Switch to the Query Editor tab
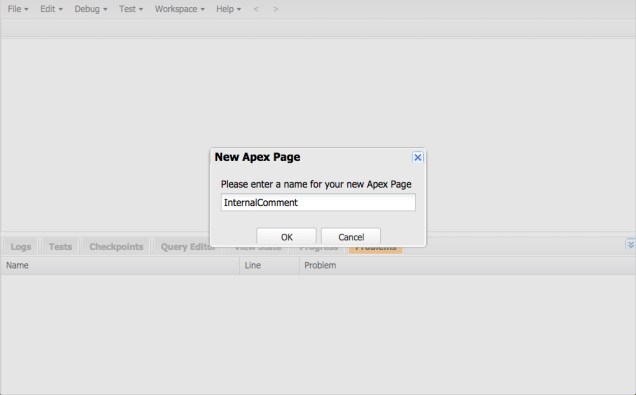The image size is (636, 395). 188,247
